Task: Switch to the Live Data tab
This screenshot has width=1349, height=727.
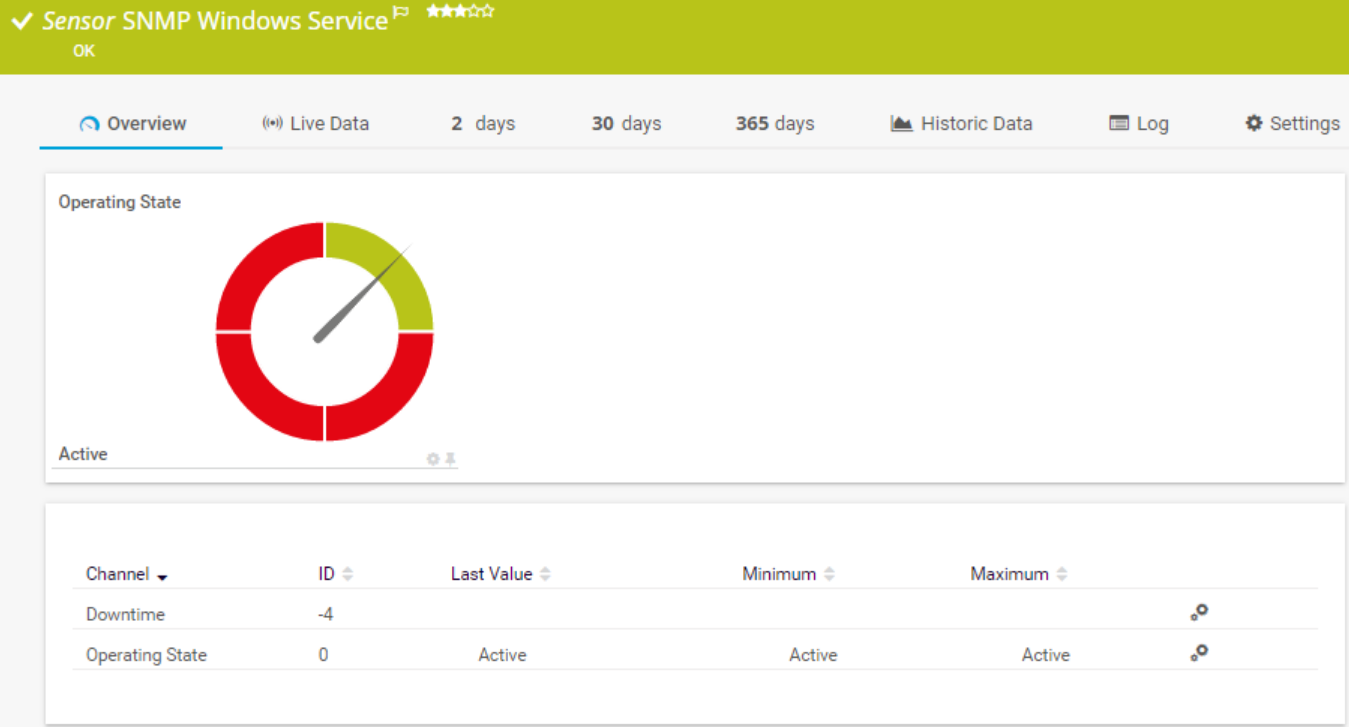Action: (x=315, y=124)
